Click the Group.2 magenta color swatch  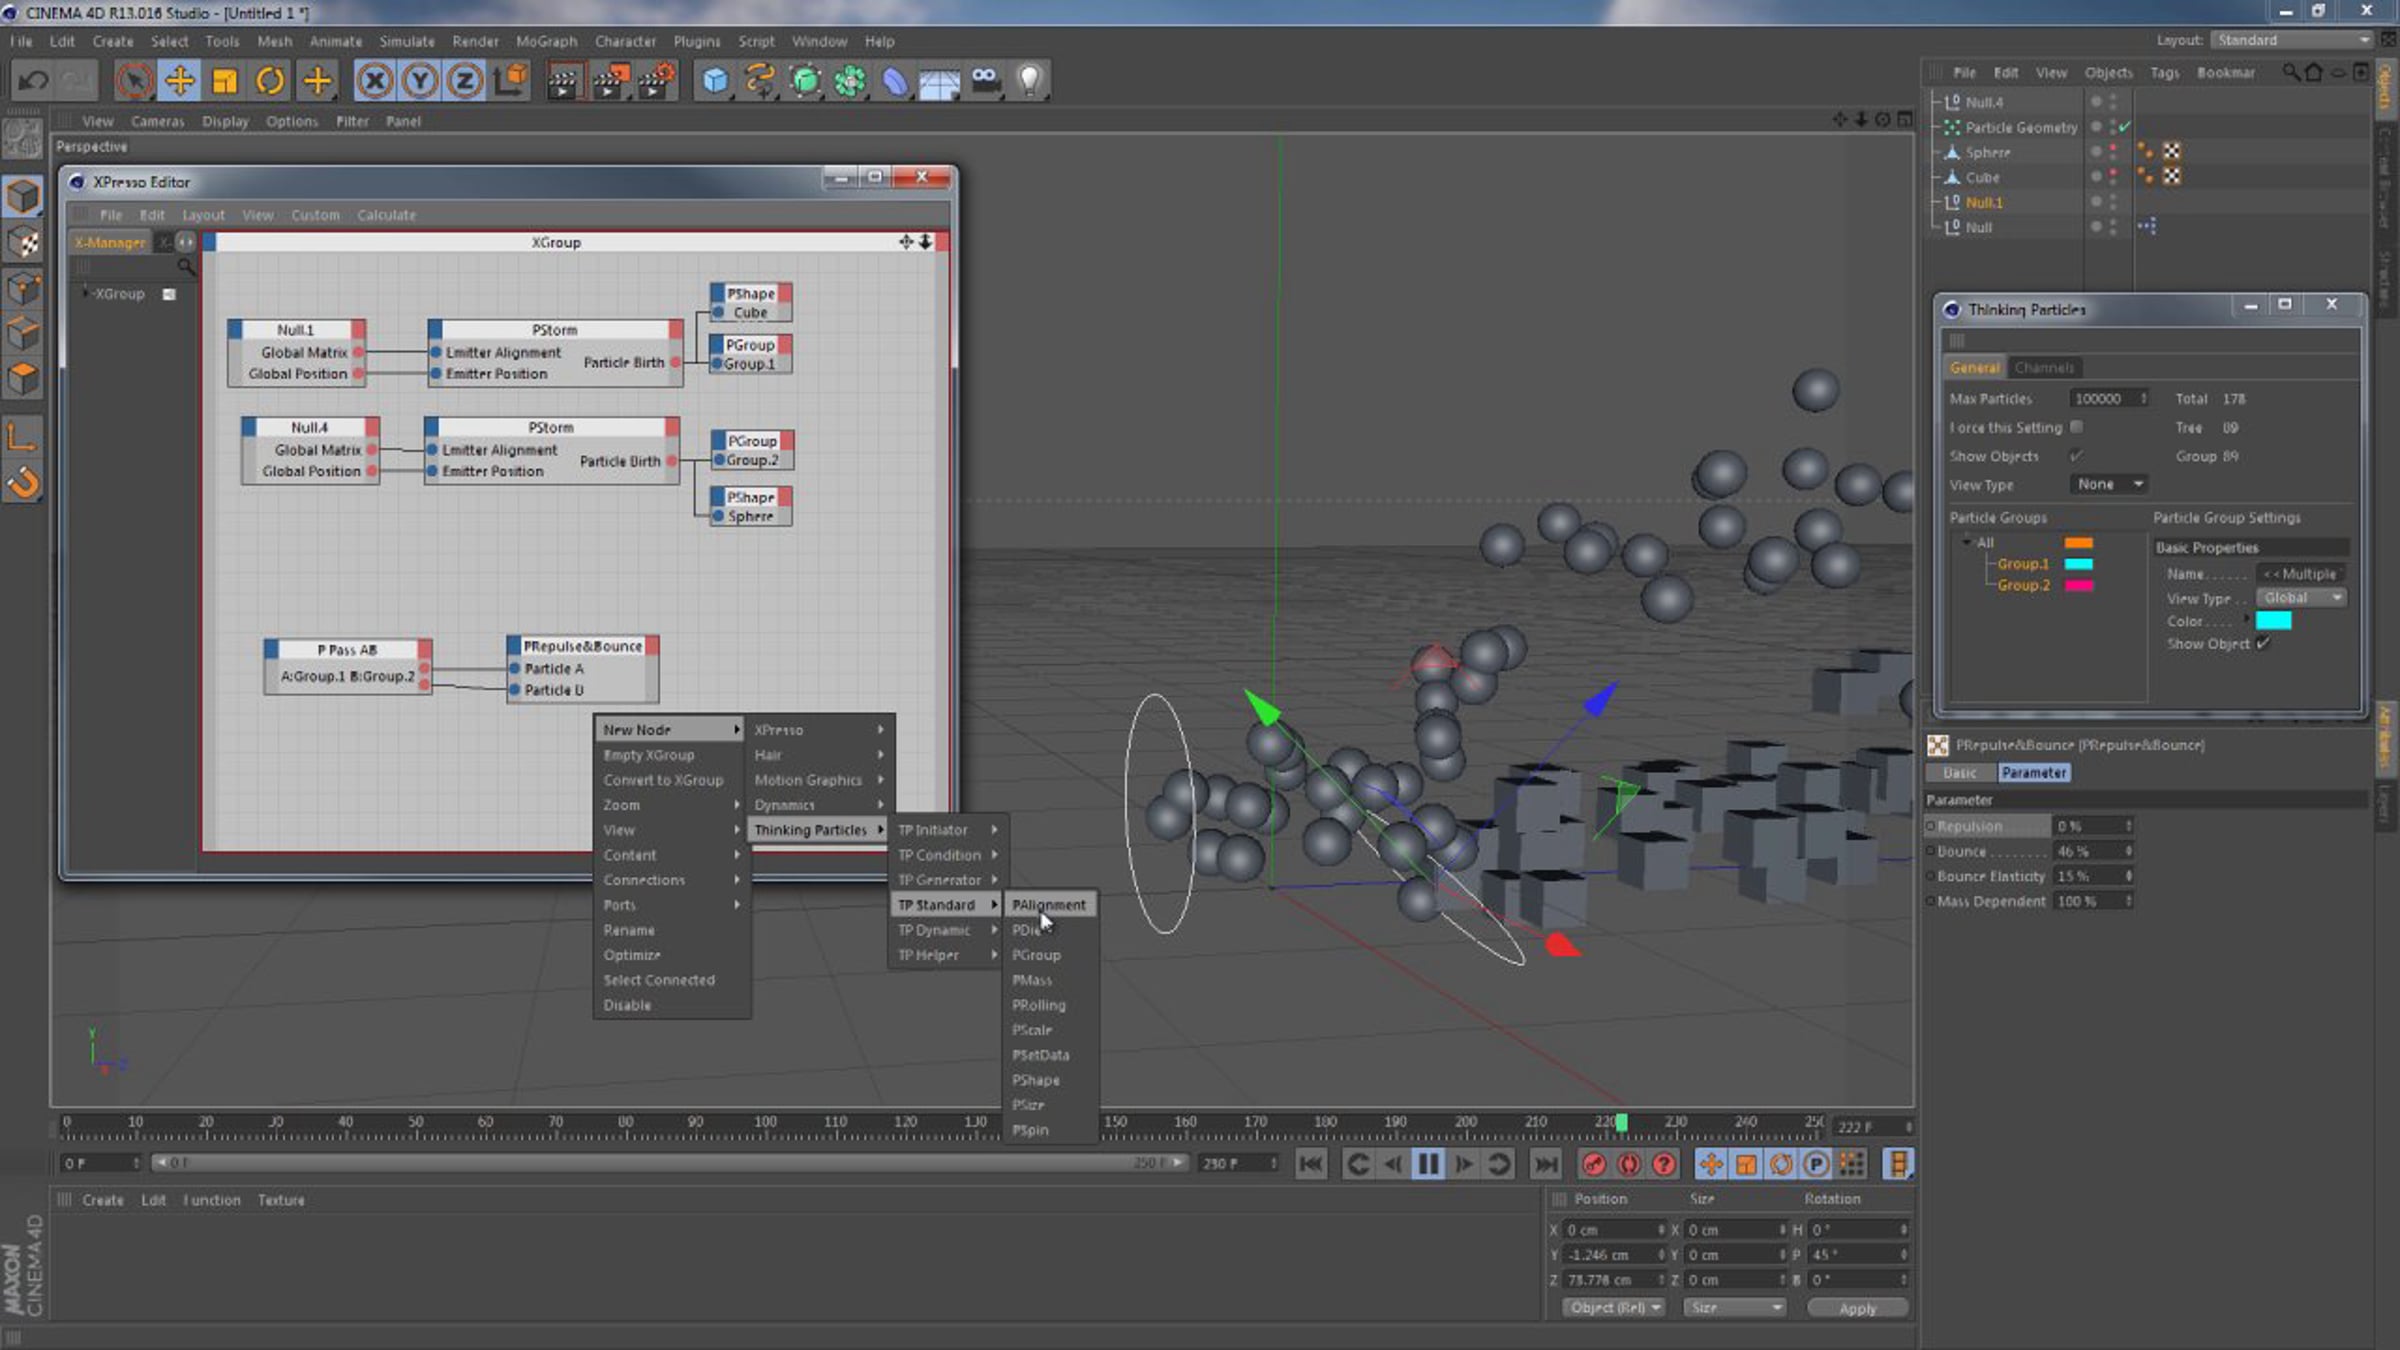point(2079,585)
